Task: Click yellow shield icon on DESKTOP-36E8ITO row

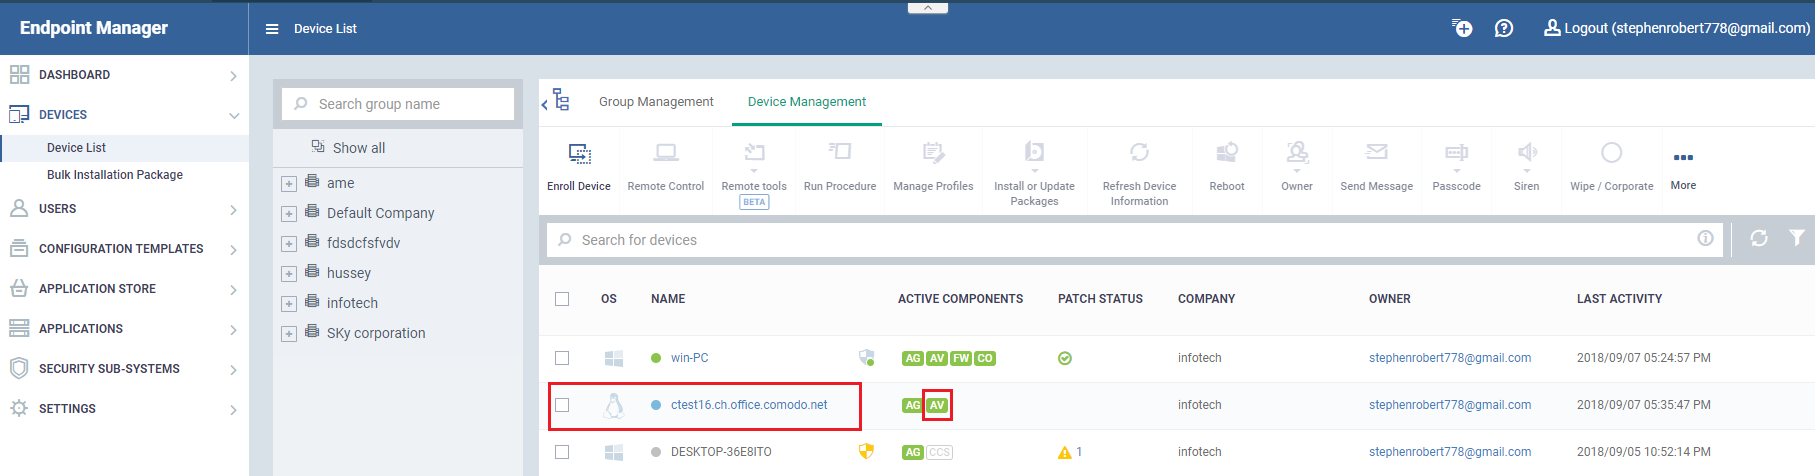Action: (x=867, y=451)
